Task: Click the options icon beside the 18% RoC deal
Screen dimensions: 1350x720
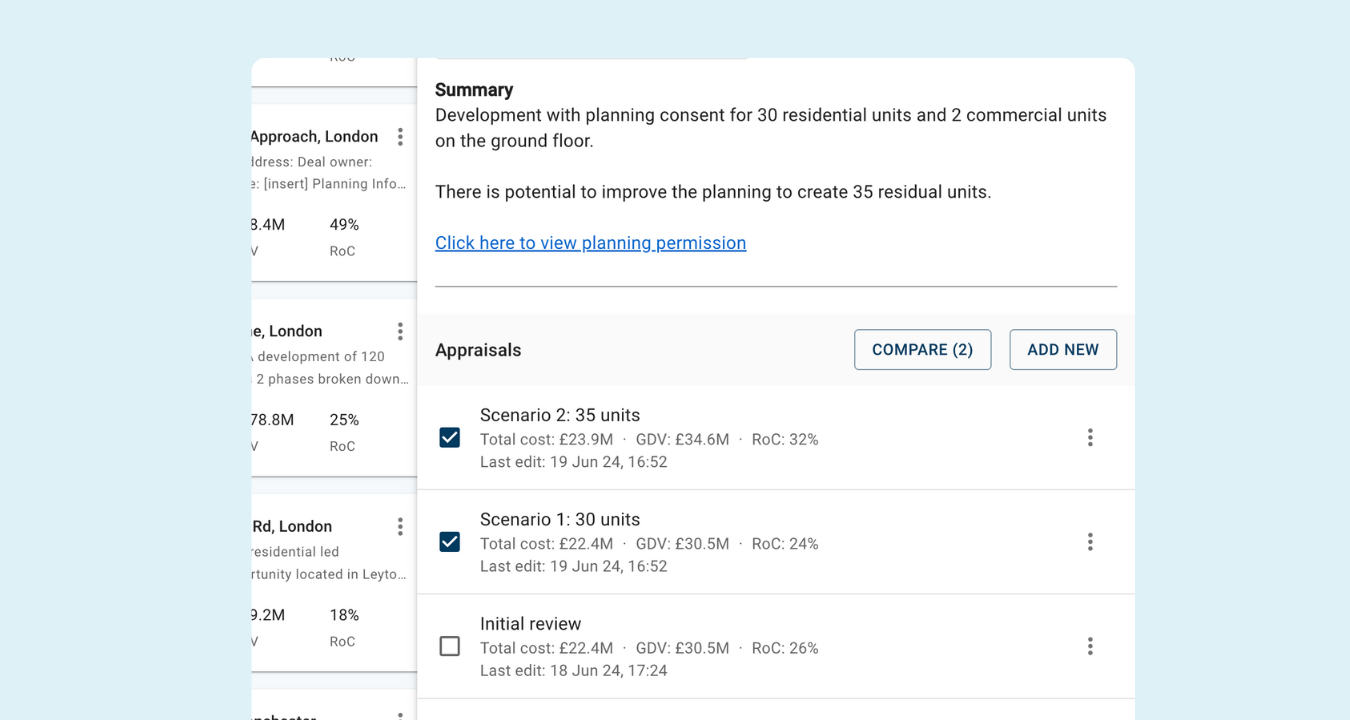Action: click(400, 526)
